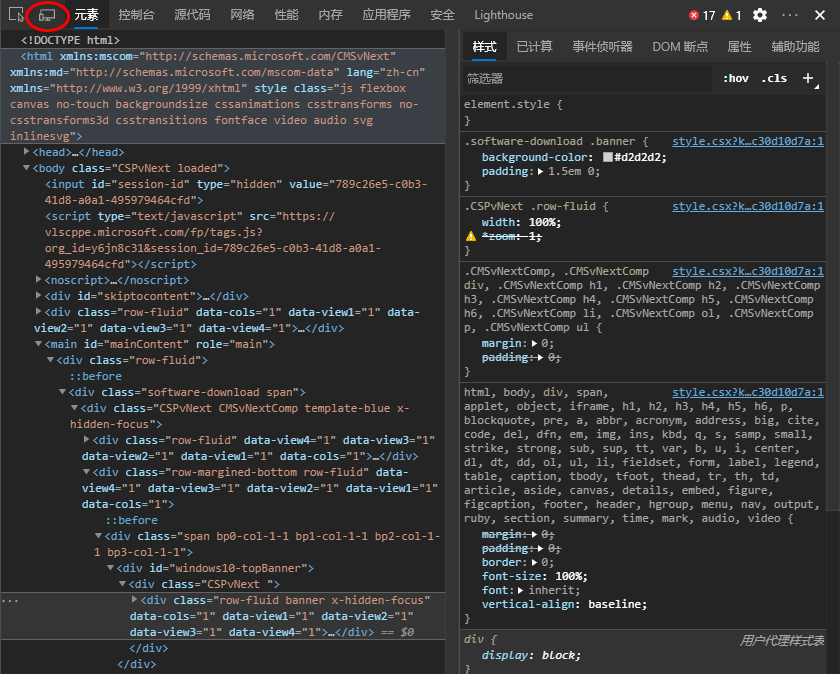
Task: Collapse the windows10-topBanner div
Action: click(110, 567)
